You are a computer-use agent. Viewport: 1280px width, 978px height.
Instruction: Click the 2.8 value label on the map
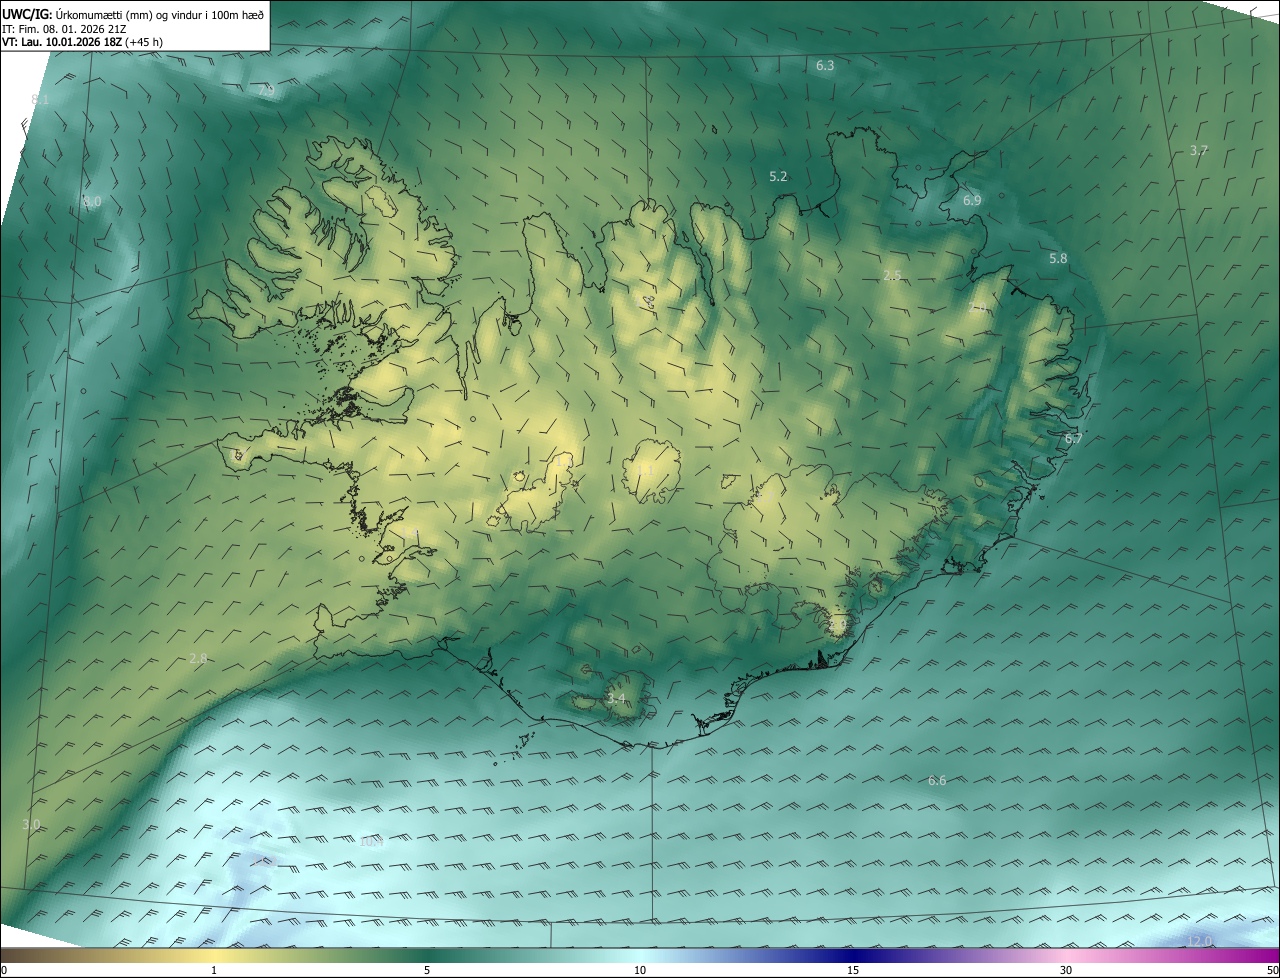coord(198,658)
